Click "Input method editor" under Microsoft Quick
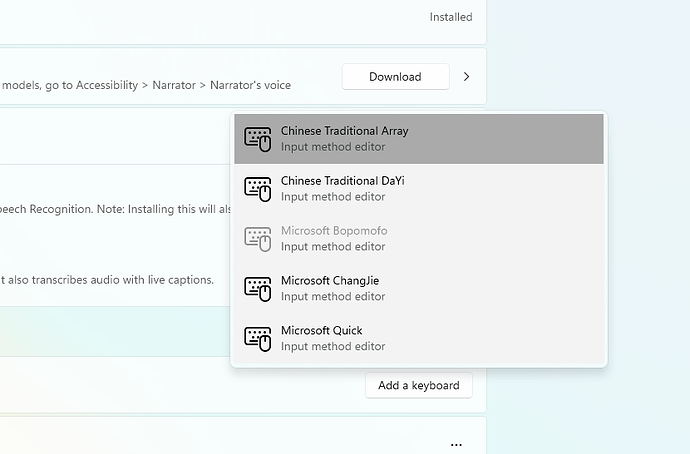690x454 pixels. pos(333,347)
